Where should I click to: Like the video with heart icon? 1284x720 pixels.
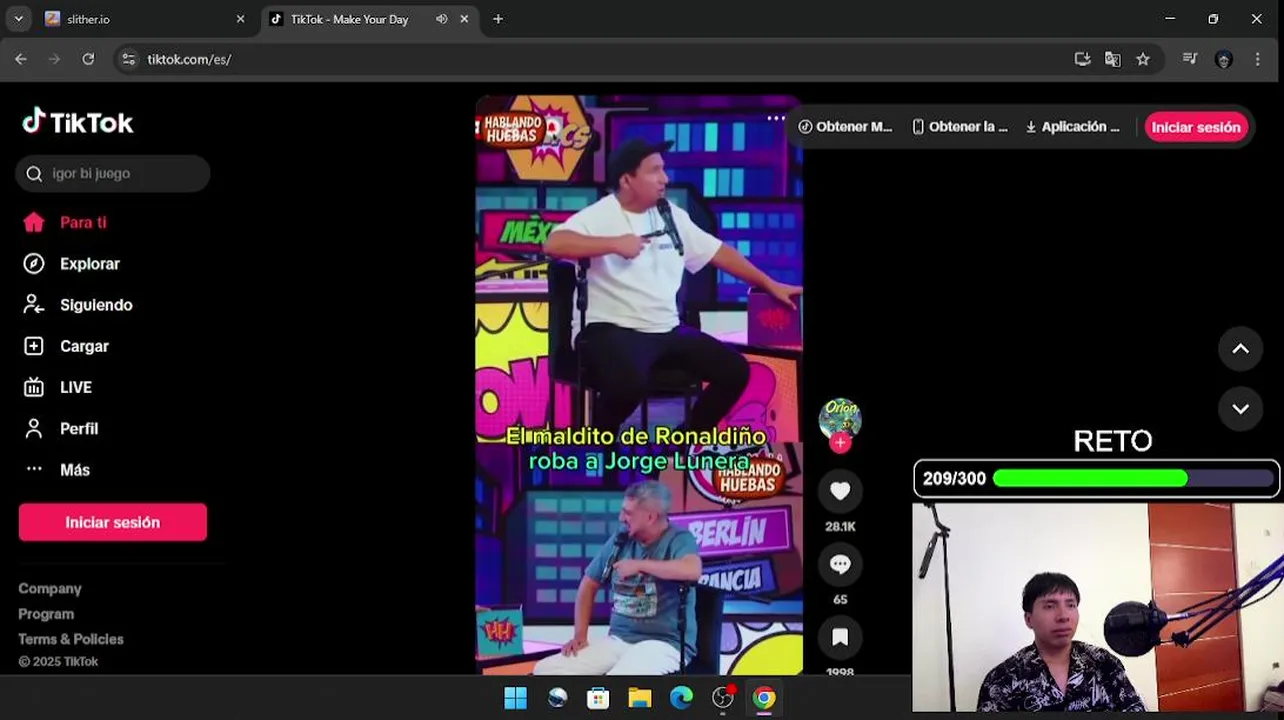click(x=840, y=491)
